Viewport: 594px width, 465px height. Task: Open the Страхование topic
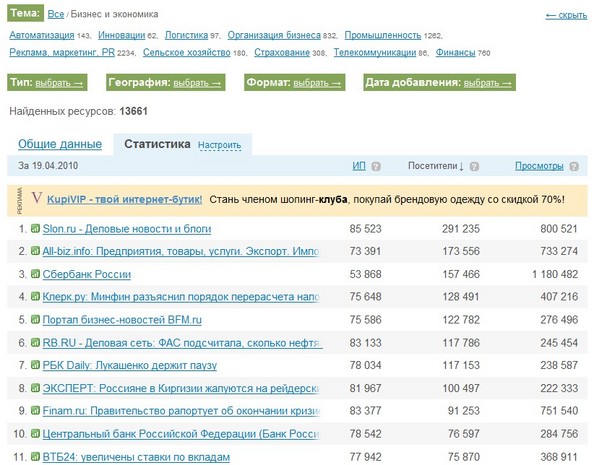click(x=282, y=52)
